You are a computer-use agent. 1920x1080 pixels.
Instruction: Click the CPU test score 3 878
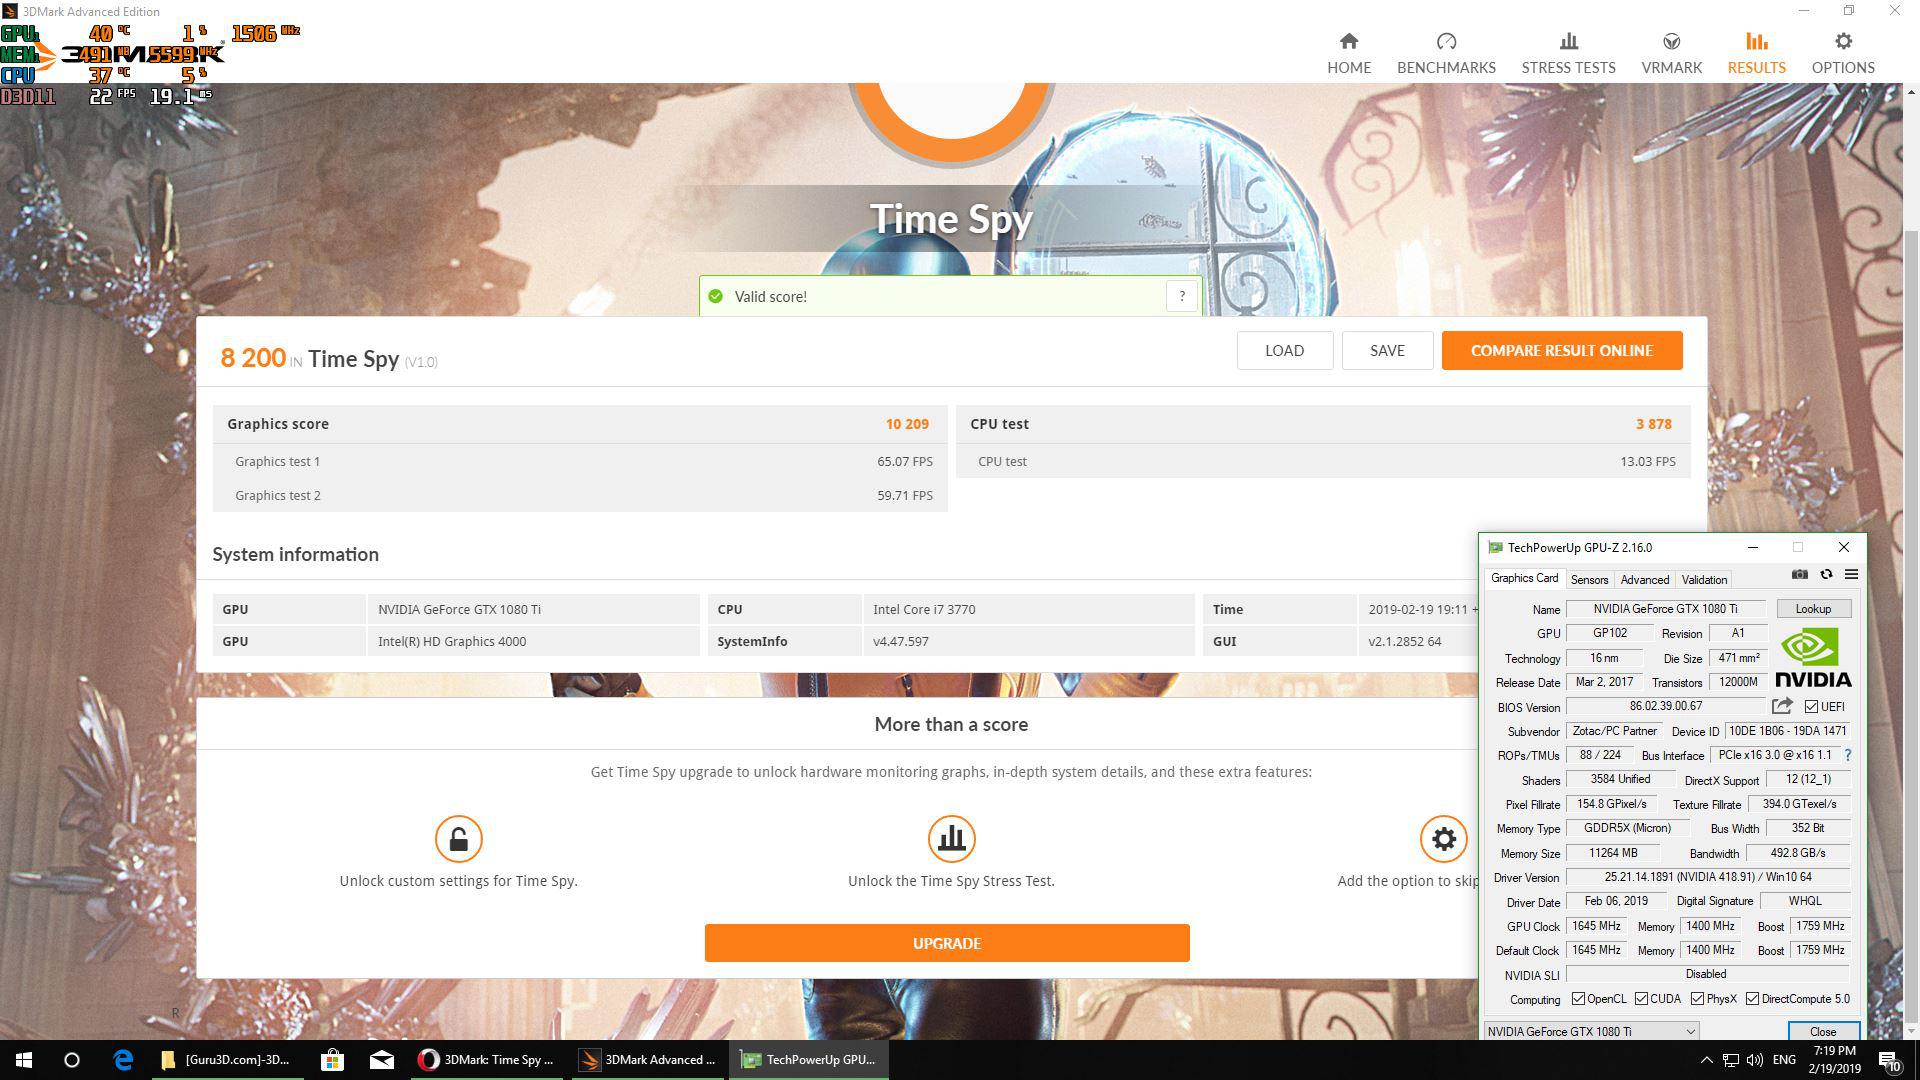(x=1653, y=424)
